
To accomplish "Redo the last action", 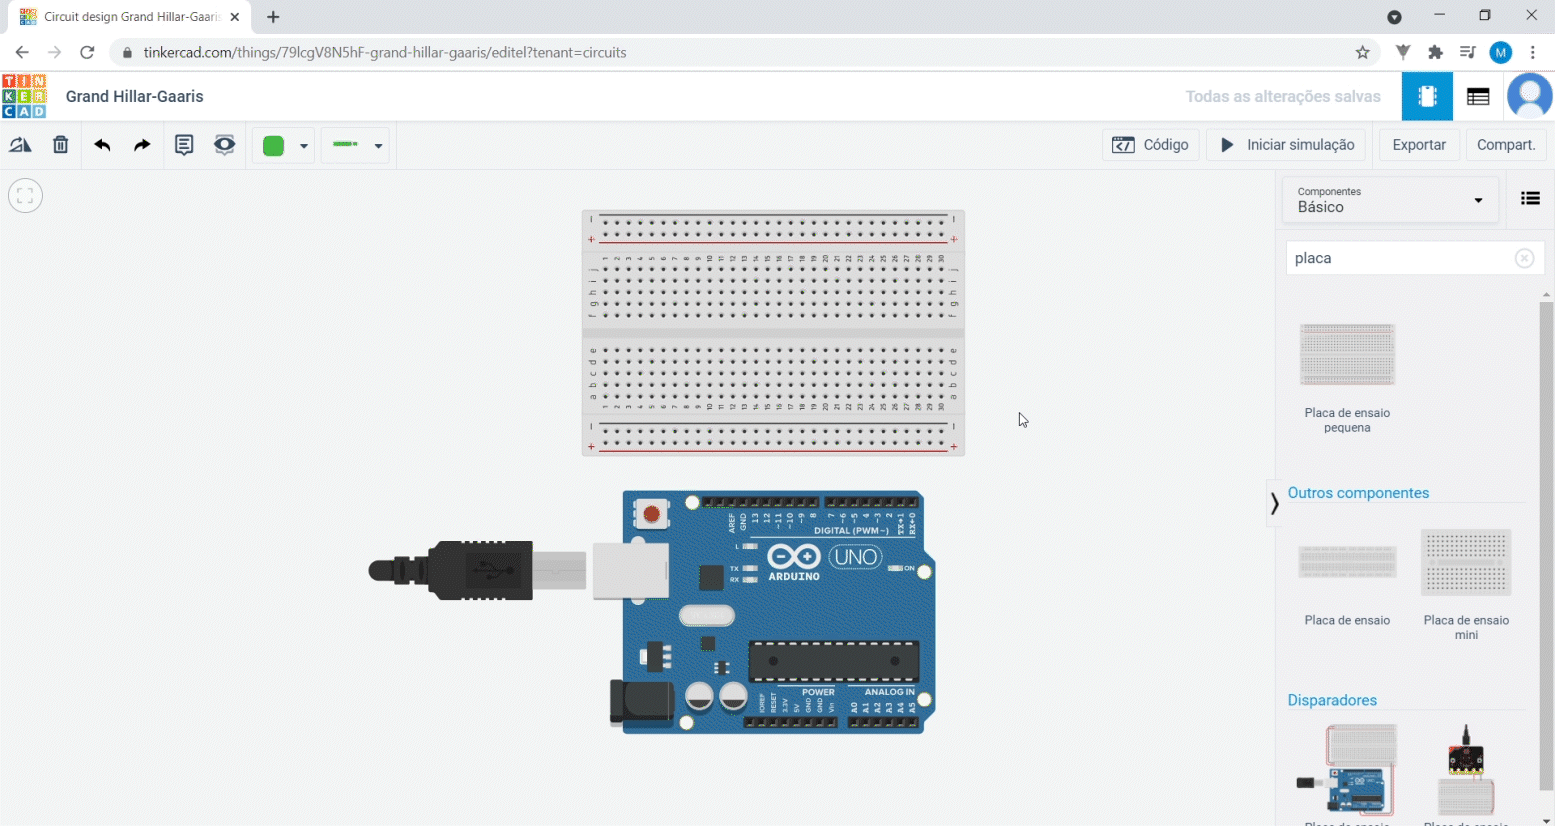I will 142,145.
